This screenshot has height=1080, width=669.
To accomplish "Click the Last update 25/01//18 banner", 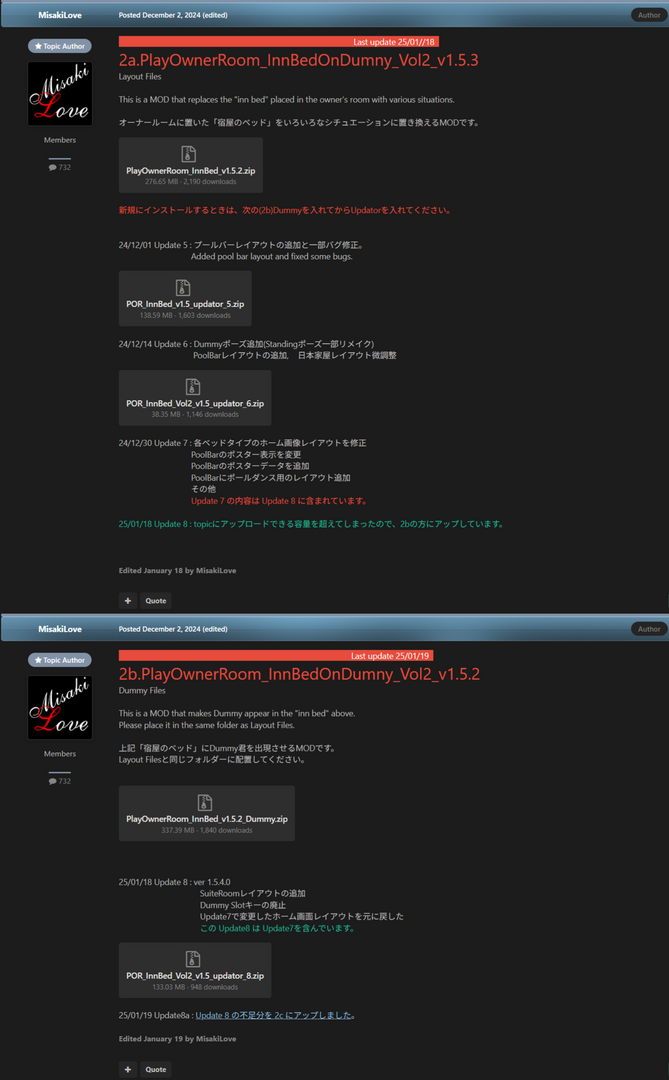I will (278, 42).
